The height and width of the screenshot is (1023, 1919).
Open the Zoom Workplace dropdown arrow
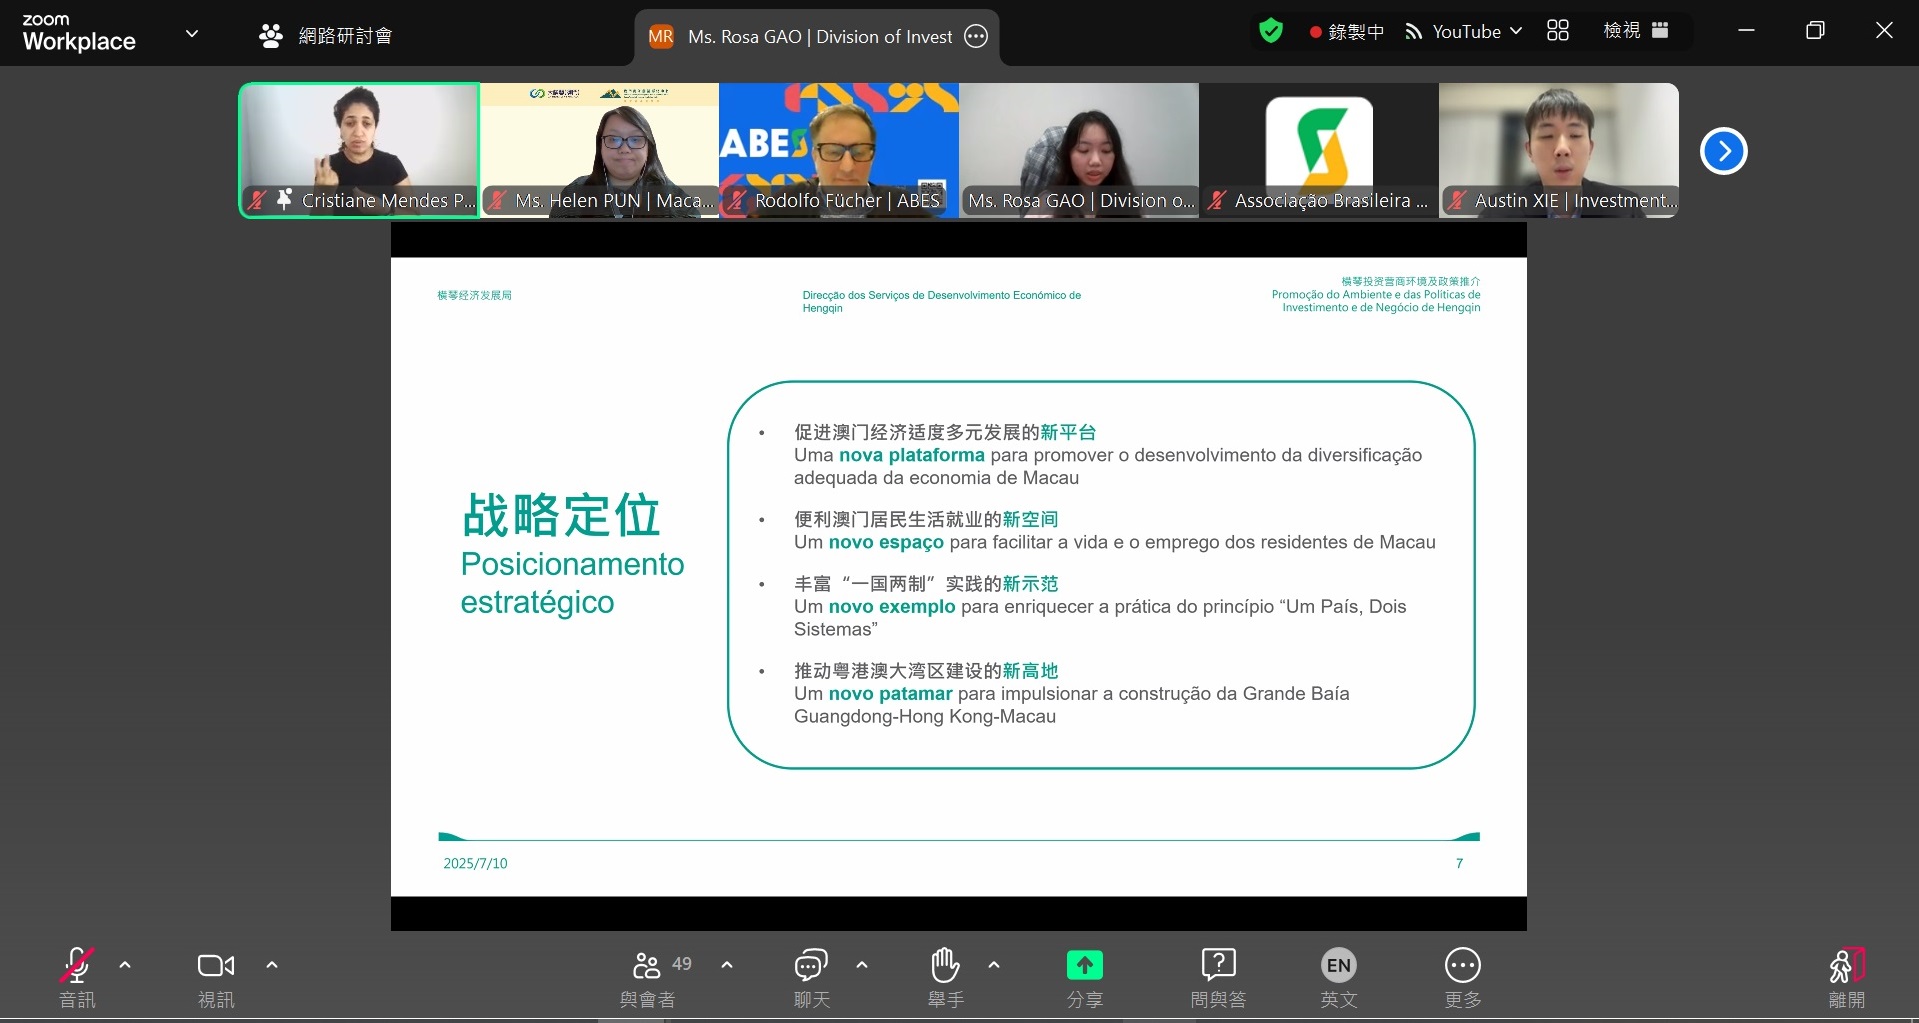192,33
